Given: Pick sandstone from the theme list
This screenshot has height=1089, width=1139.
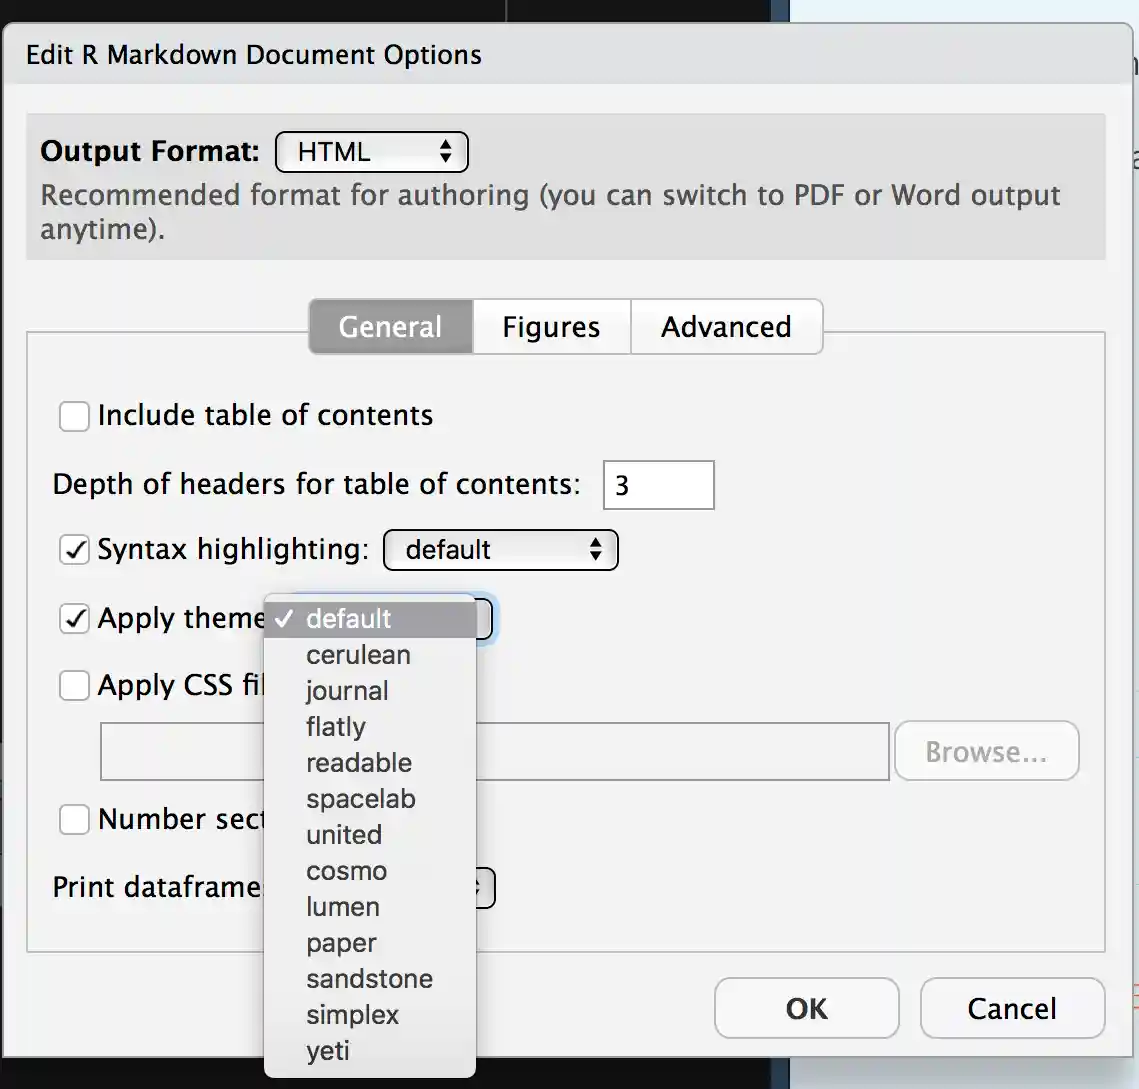Looking at the screenshot, I should 369,979.
